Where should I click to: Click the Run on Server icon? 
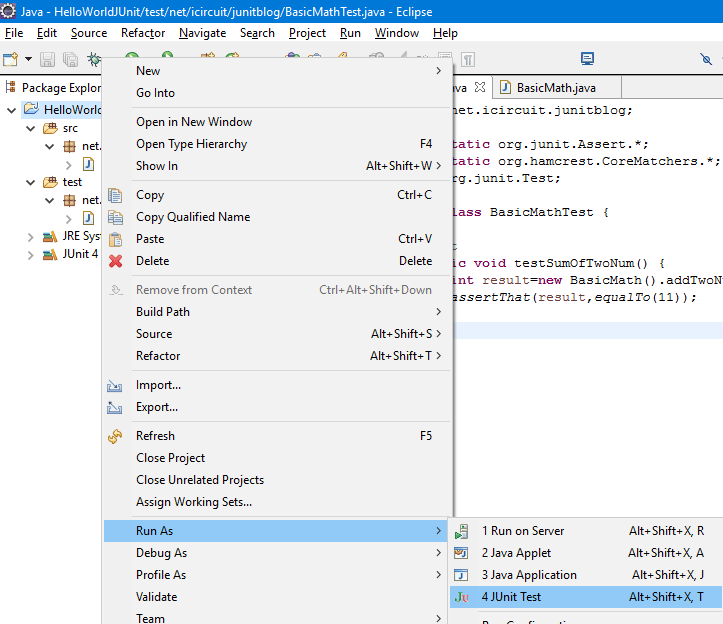pos(462,531)
